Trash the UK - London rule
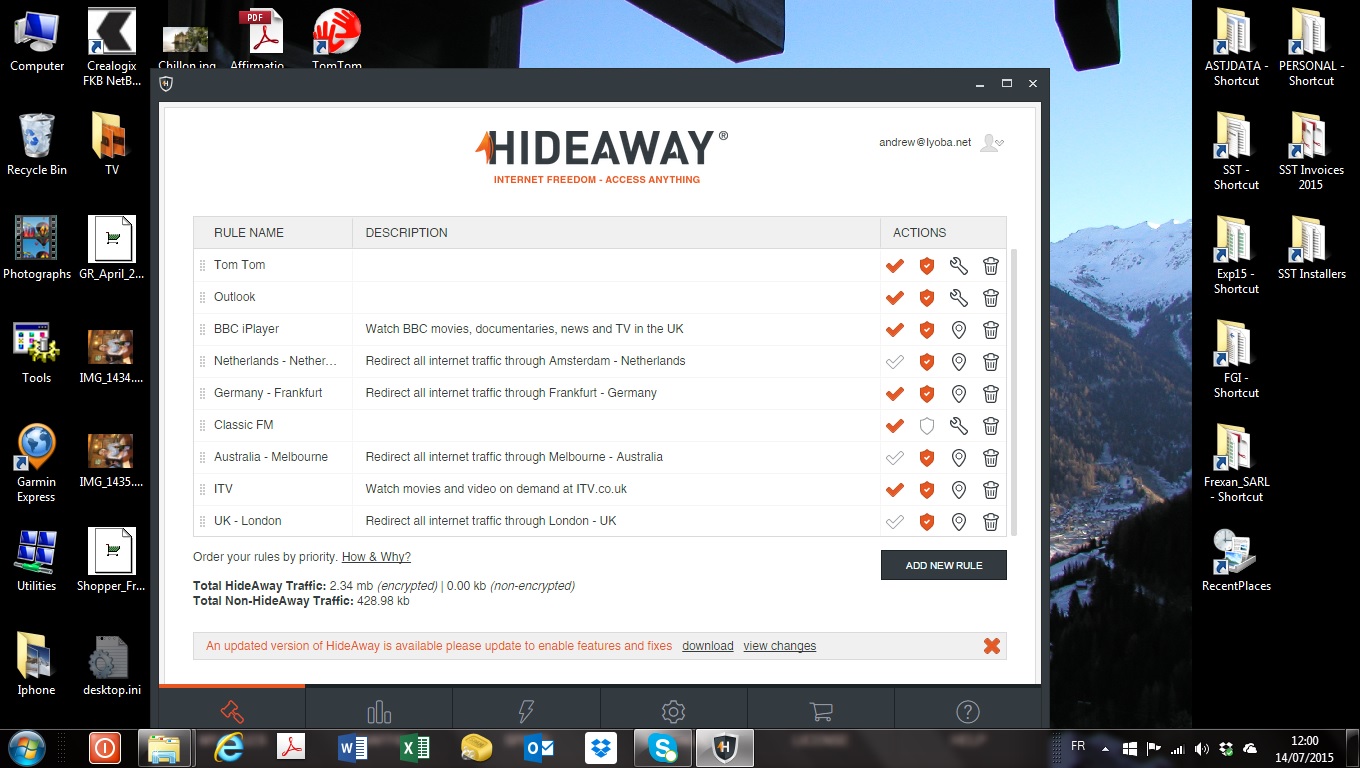The image size is (1360, 768). click(x=990, y=522)
